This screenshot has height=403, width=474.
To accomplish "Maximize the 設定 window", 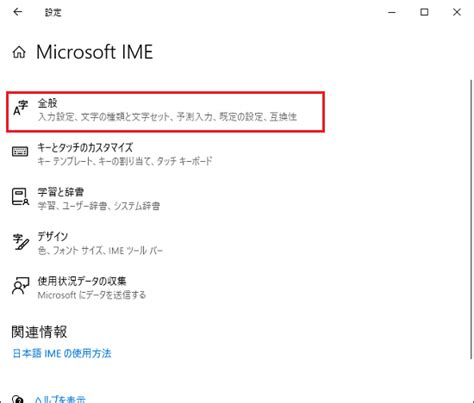I will point(424,12).
